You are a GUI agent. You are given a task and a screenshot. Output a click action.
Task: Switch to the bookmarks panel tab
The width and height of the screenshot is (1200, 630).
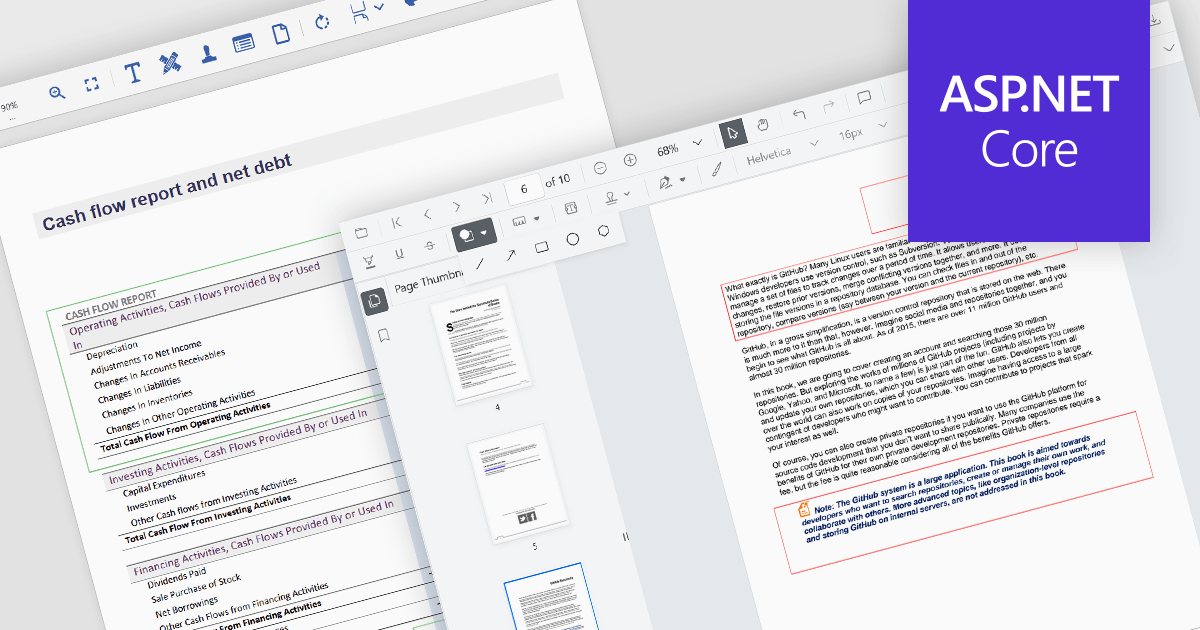[383, 335]
